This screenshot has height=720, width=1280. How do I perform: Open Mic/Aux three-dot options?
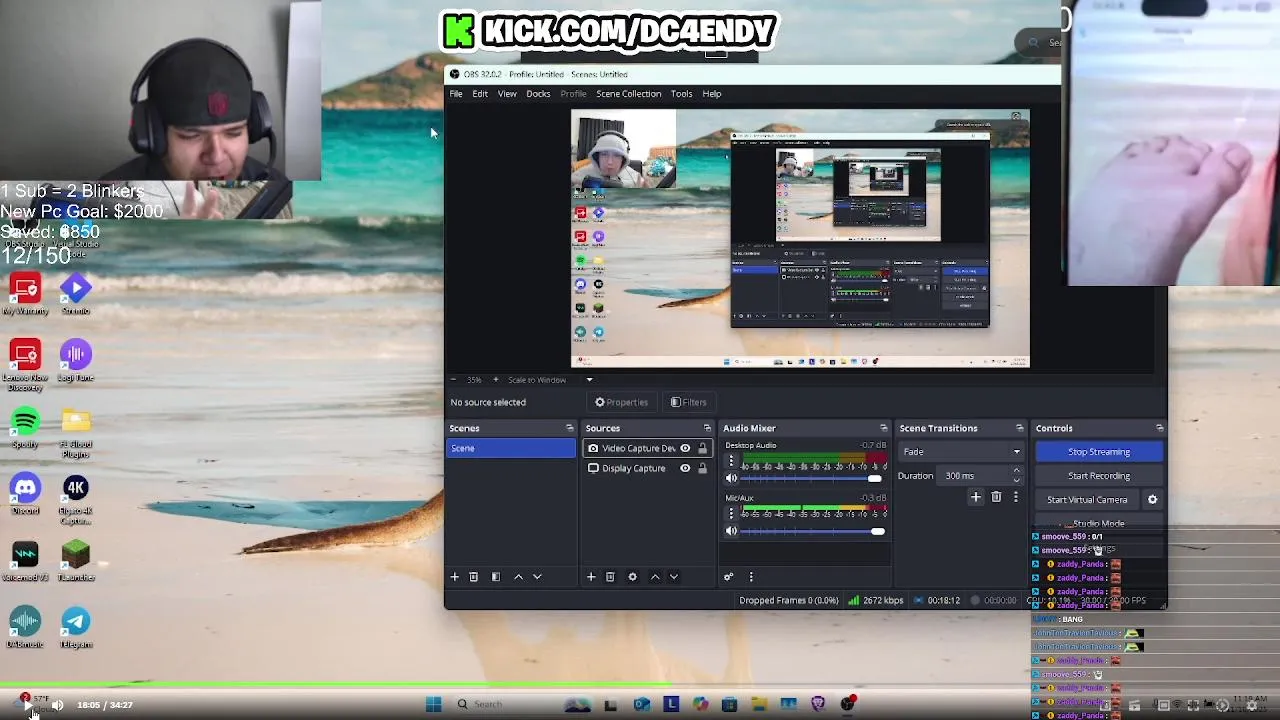[x=731, y=514]
